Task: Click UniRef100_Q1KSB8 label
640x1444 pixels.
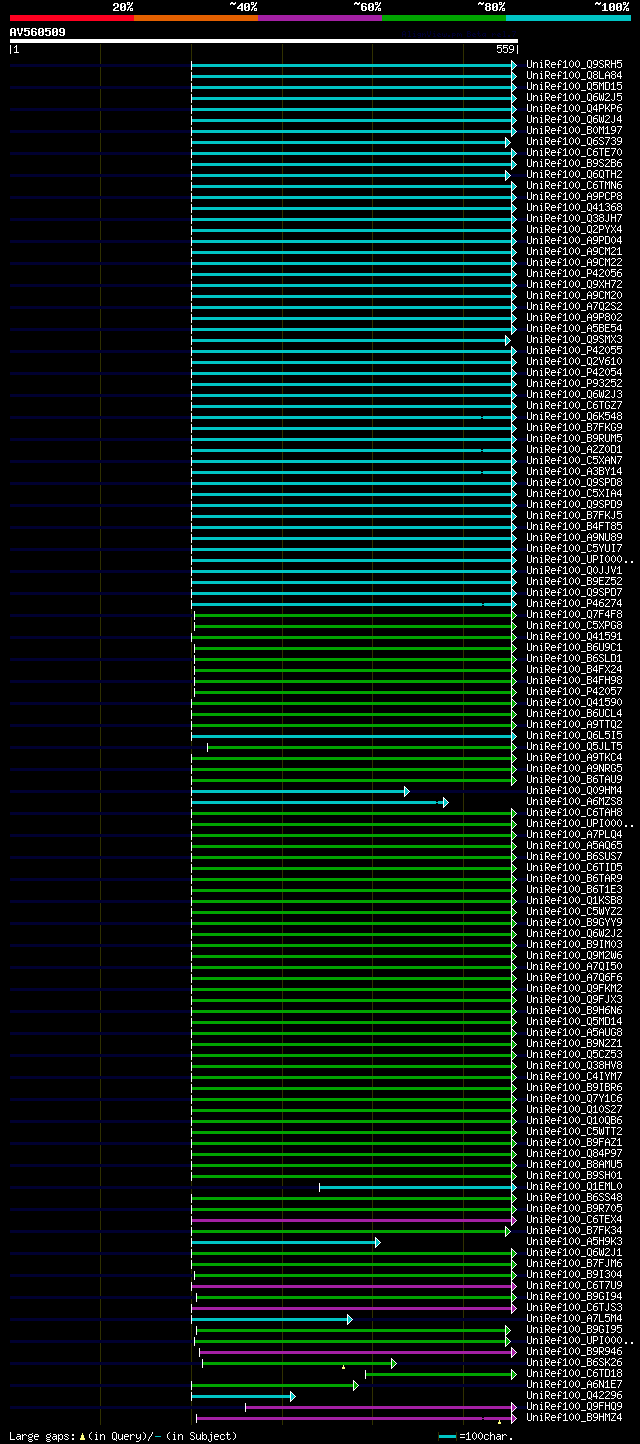Action: point(574,900)
